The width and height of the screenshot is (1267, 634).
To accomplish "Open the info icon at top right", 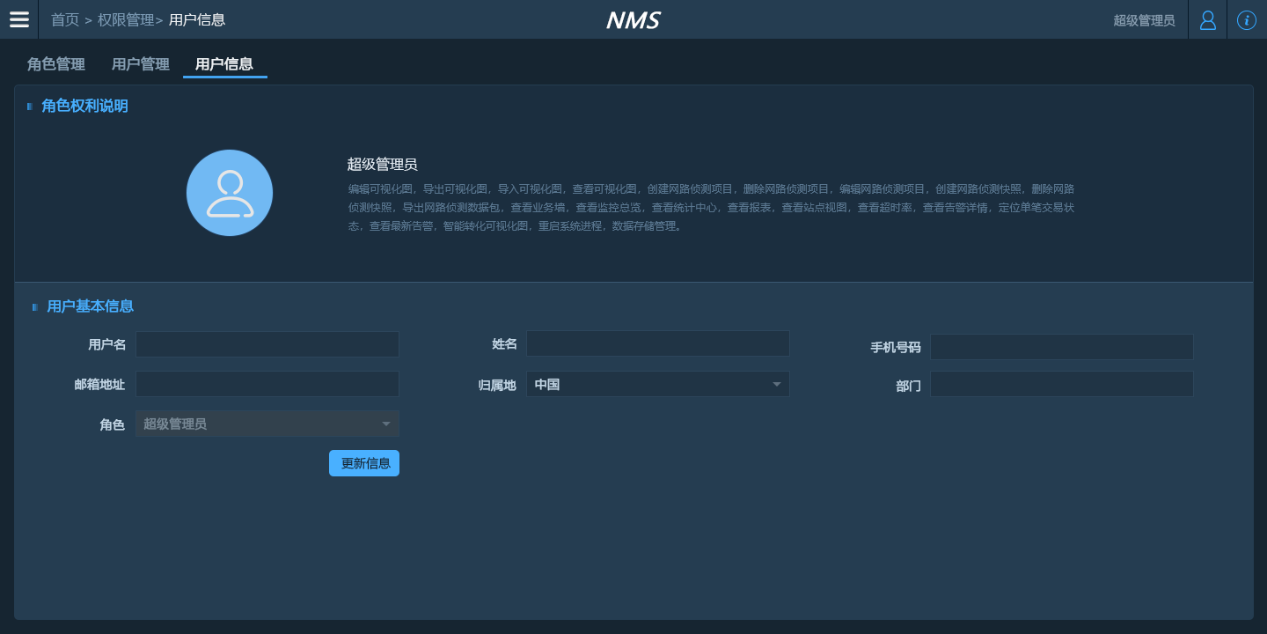I will 1246,20.
